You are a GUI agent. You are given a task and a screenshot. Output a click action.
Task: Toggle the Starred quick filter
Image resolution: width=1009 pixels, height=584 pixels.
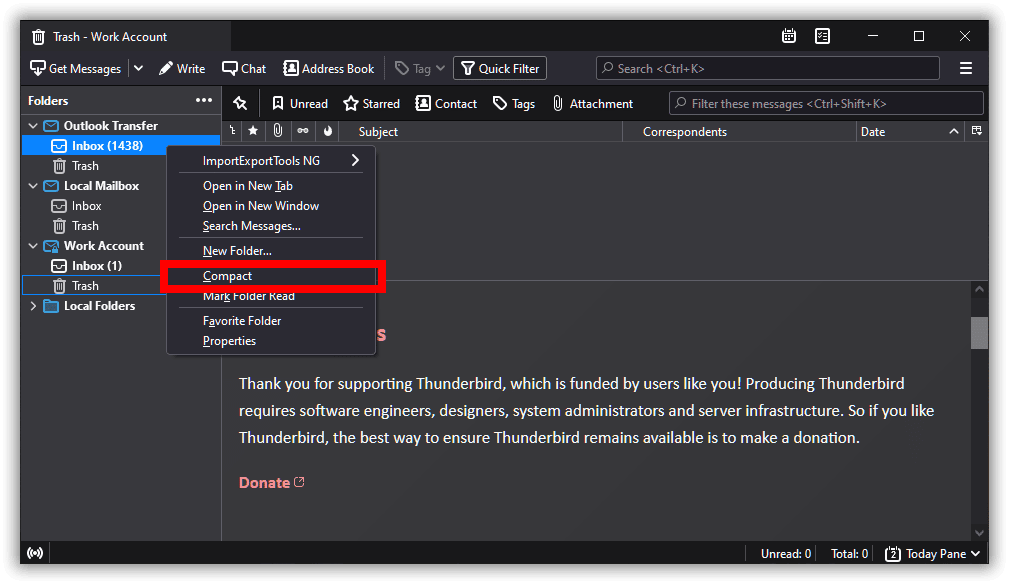point(371,103)
